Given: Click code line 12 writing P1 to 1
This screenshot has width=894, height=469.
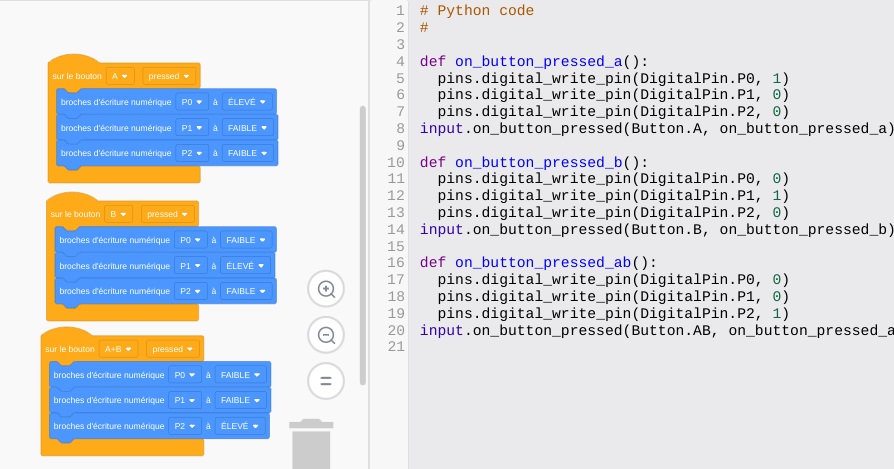Looking at the screenshot, I should click(613, 196).
